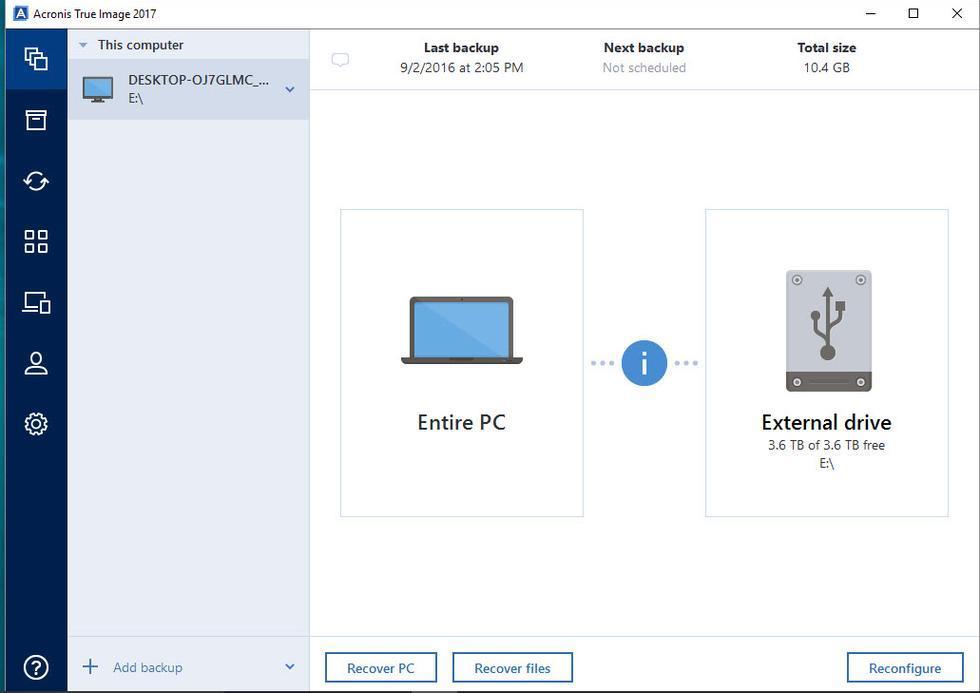The image size is (980, 693).
Task: Click the Recover files button
Action: (512, 668)
